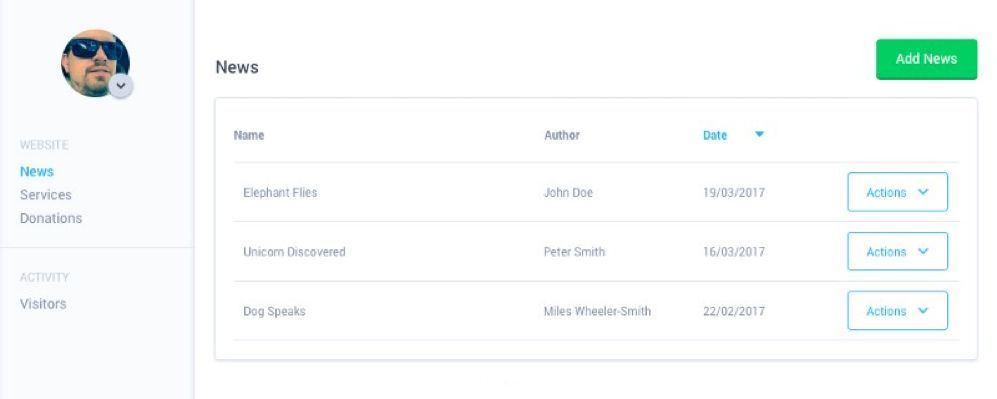Click chevron in Elephant Flies Actions button

(923, 192)
